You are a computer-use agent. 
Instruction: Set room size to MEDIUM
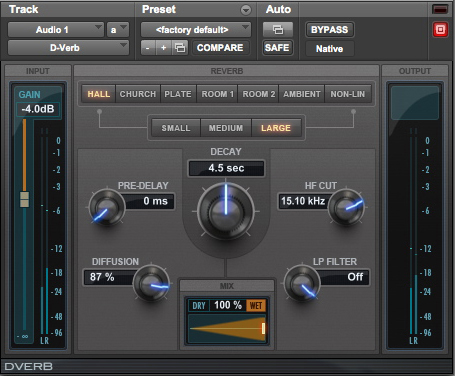tap(226, 128)
